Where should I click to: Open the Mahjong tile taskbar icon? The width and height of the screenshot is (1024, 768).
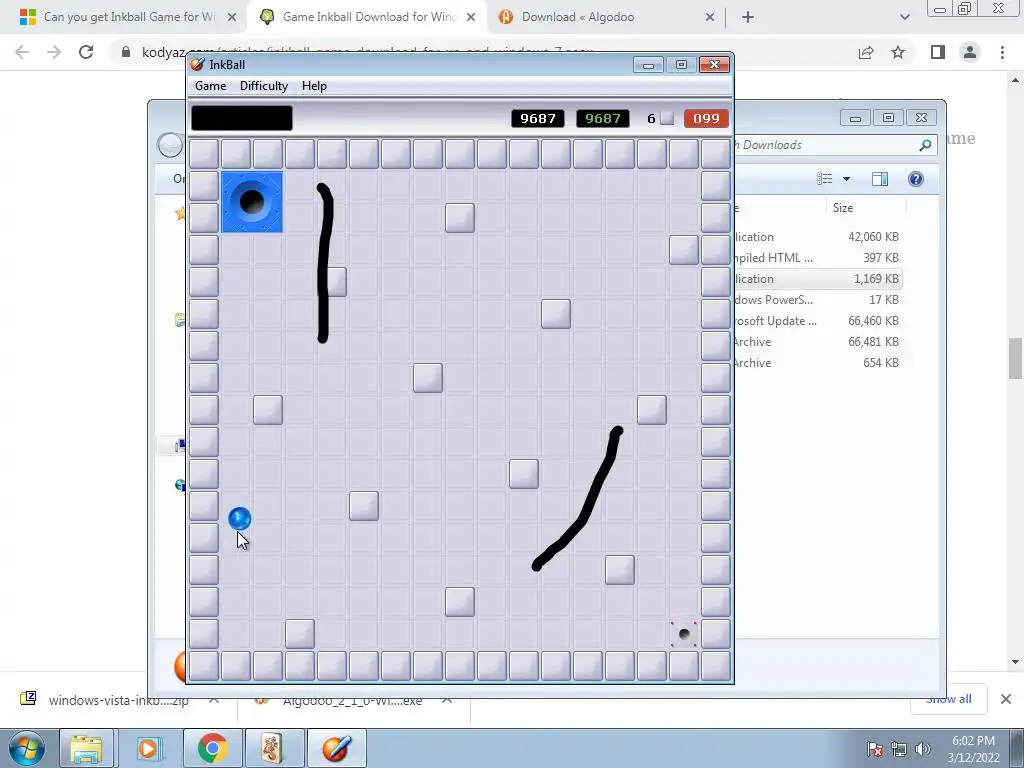click(x=274, y=748)
